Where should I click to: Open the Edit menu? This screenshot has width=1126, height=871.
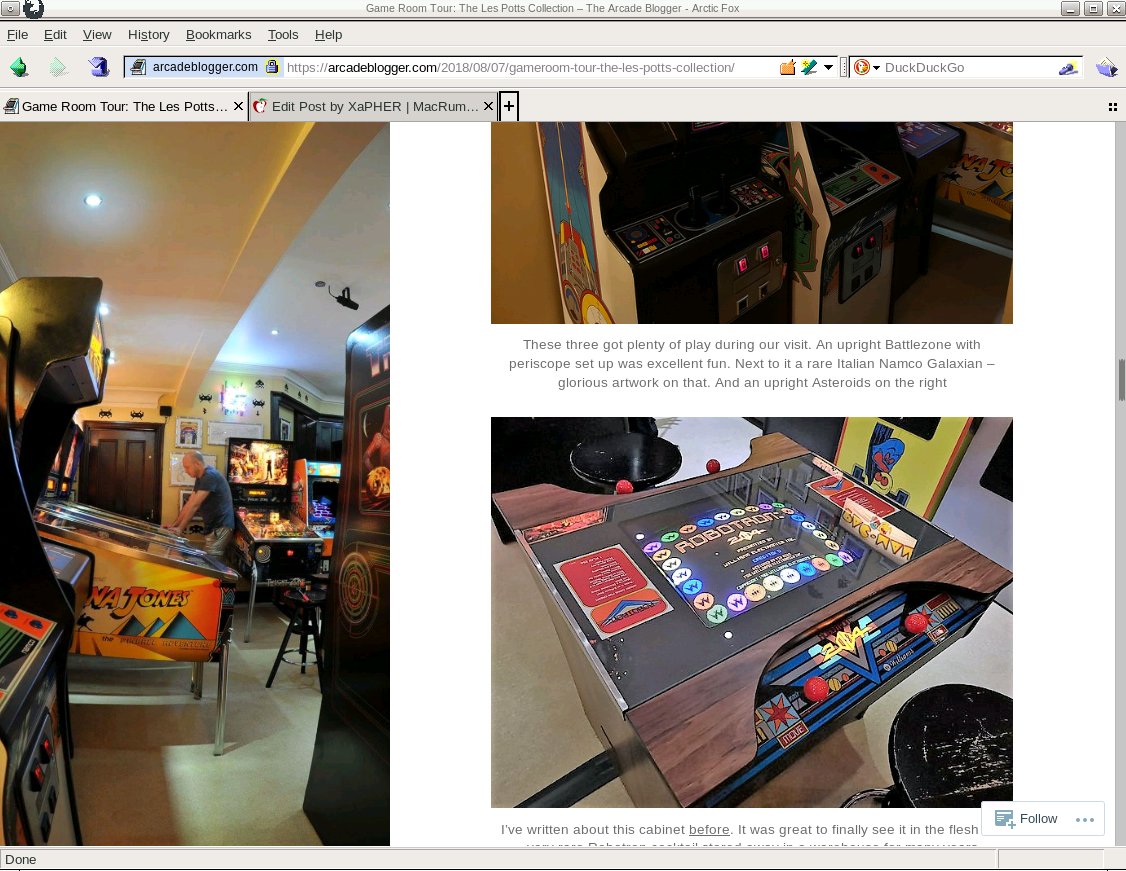(55, 34)
